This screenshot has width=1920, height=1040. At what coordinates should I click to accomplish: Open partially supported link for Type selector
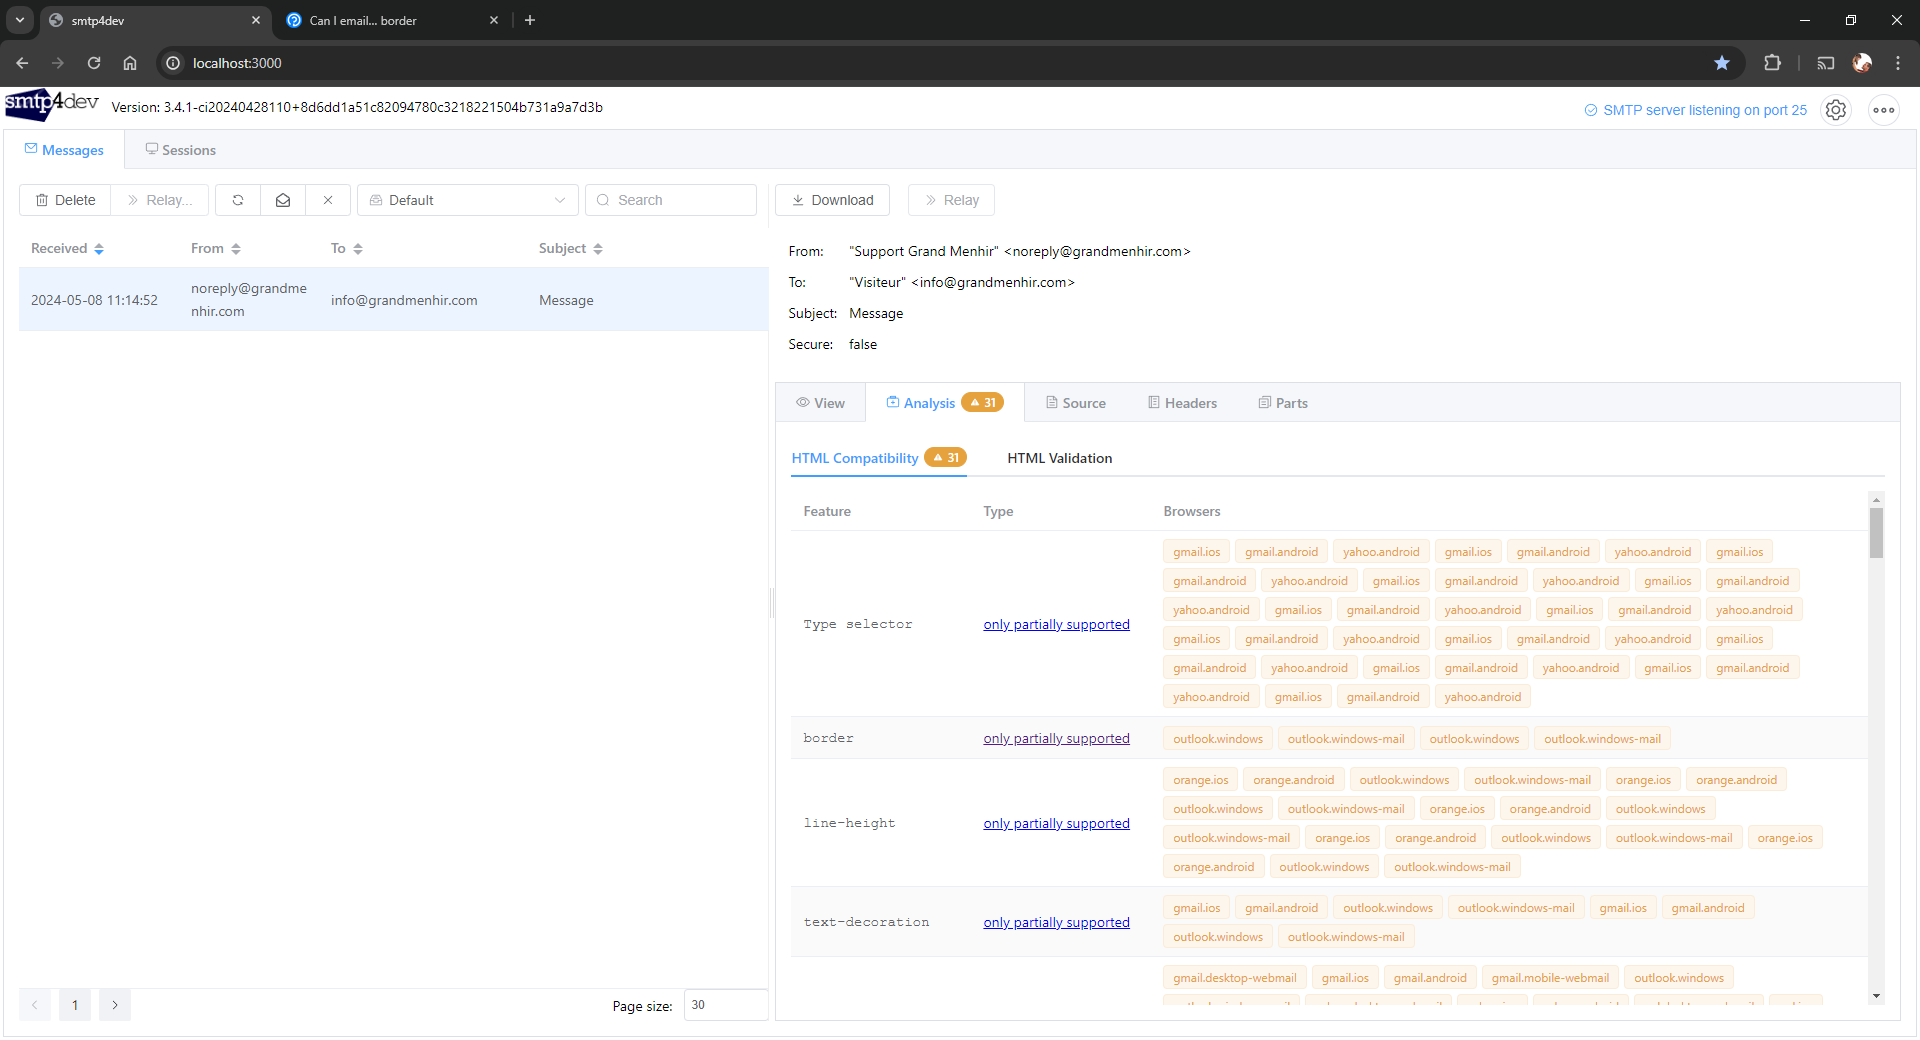[1056, 624]
